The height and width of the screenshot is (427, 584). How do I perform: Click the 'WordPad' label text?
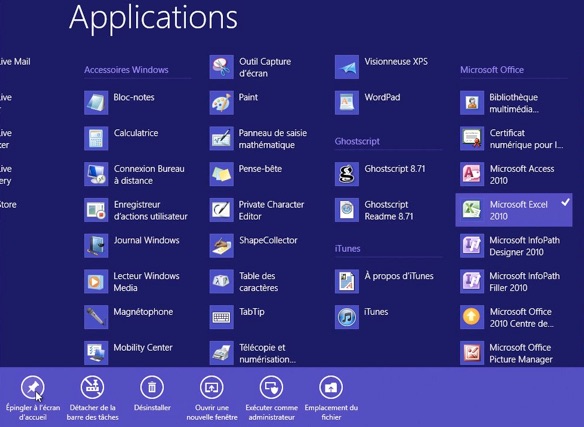pyautogui.click(x=383, y=97)
